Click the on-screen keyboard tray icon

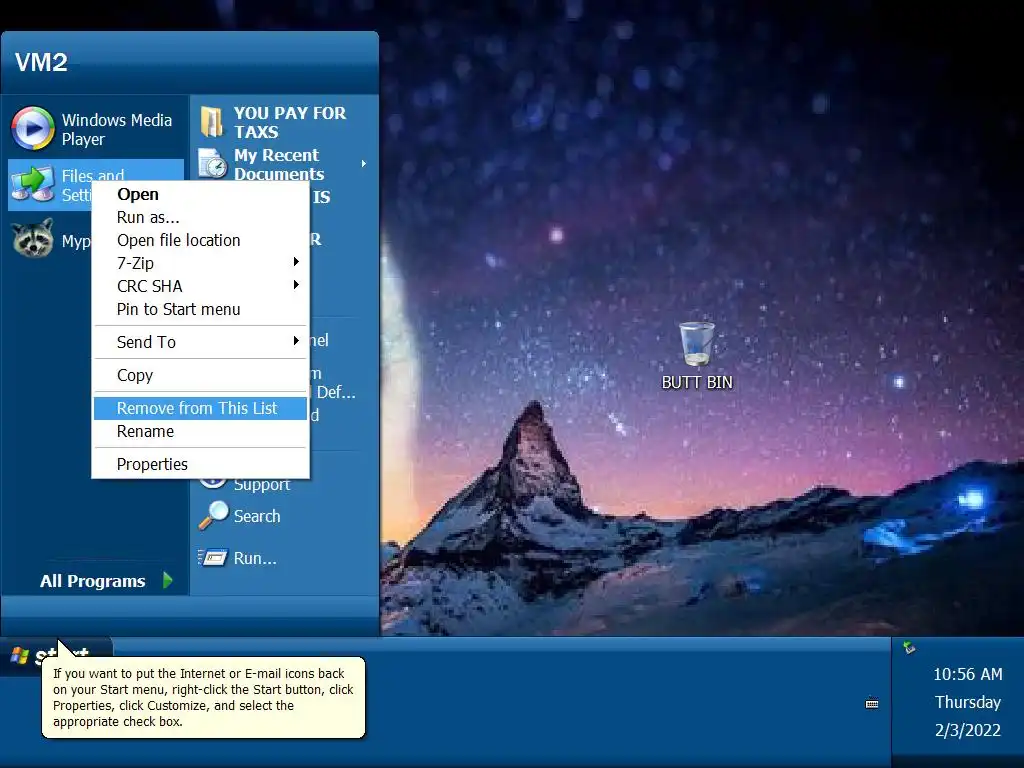coord(872,703)
